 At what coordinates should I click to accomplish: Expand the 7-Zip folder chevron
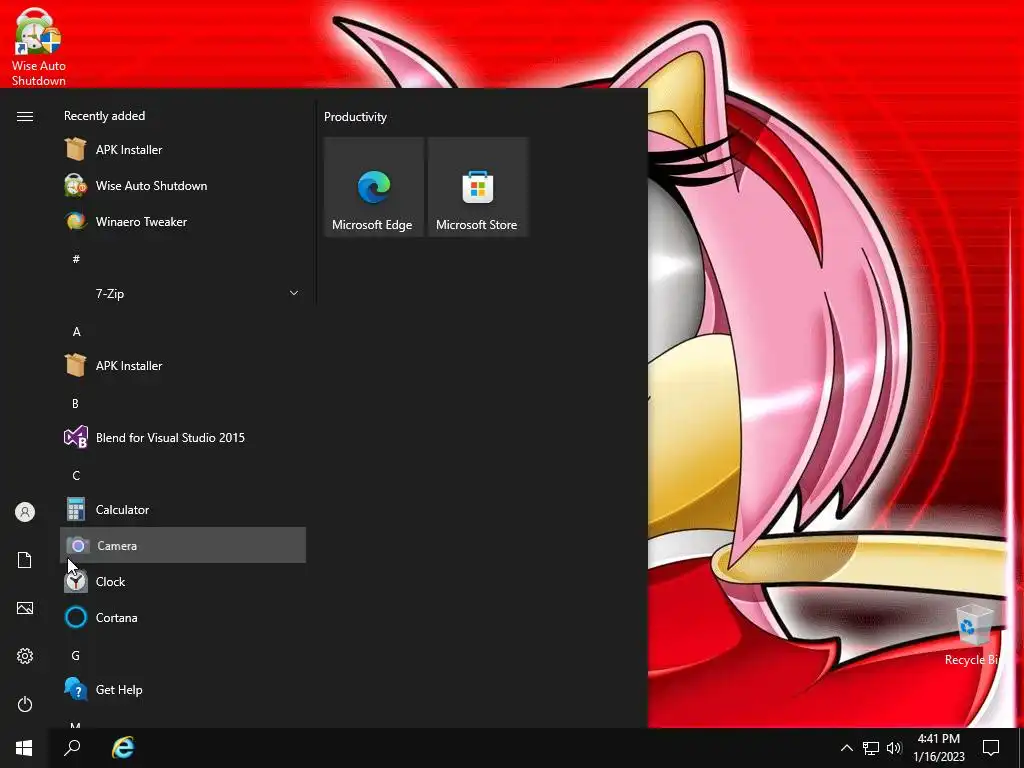294,293
